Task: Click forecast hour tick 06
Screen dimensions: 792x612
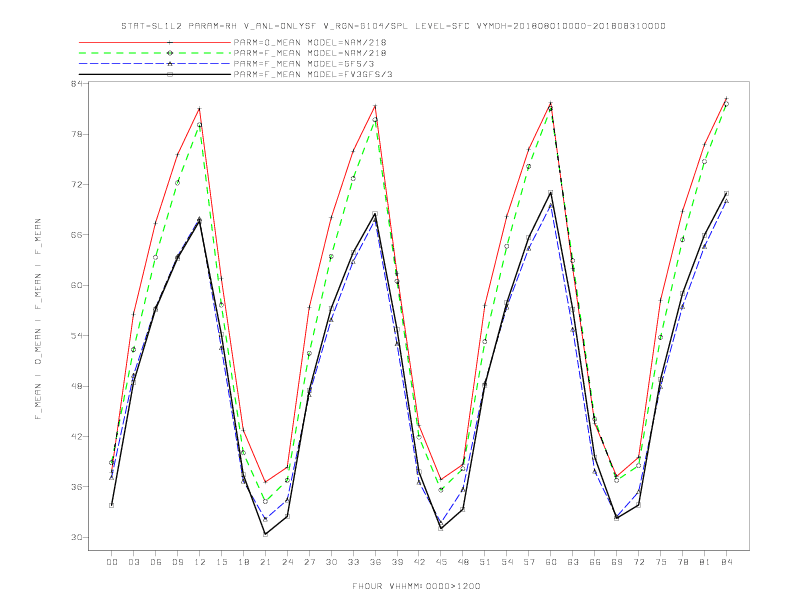Action: tap(156, 562)
